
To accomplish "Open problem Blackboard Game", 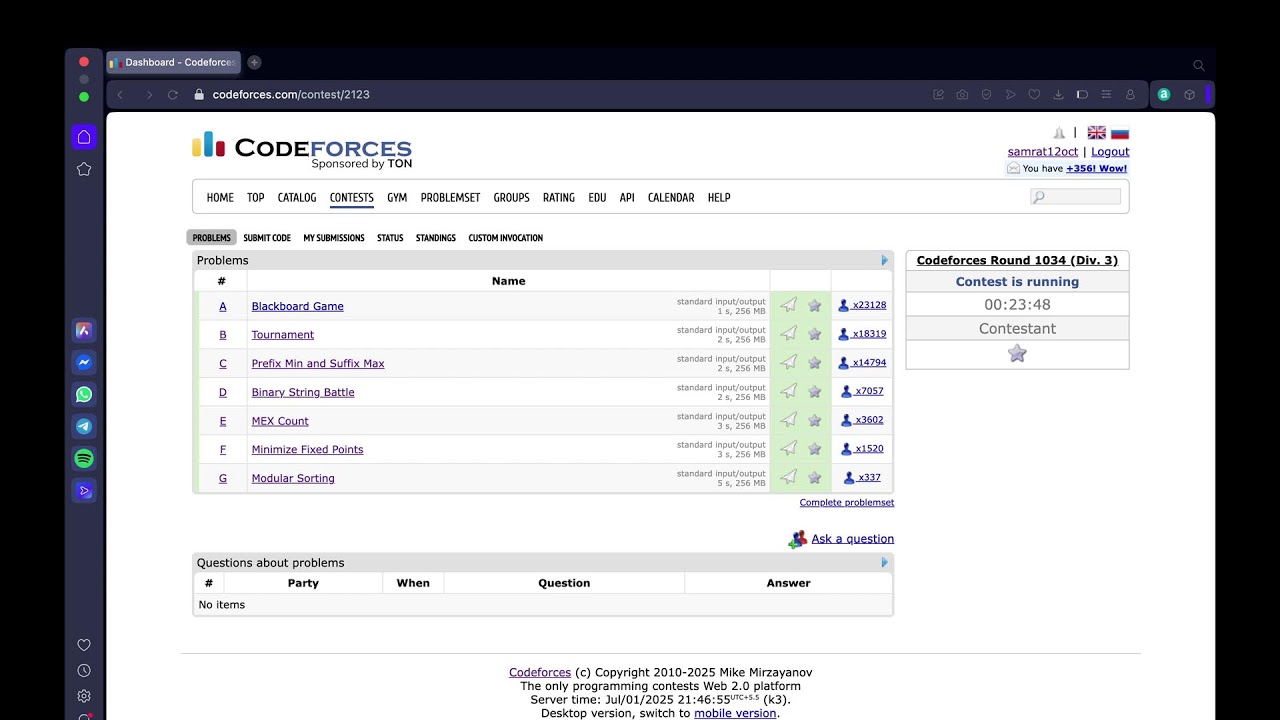I will pos(297,306).
